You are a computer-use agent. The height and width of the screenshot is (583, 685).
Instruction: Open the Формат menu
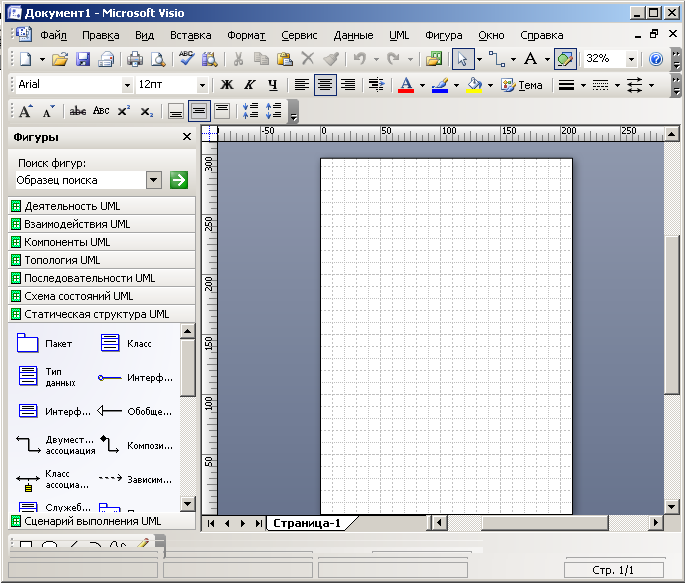tap(246, 35)
